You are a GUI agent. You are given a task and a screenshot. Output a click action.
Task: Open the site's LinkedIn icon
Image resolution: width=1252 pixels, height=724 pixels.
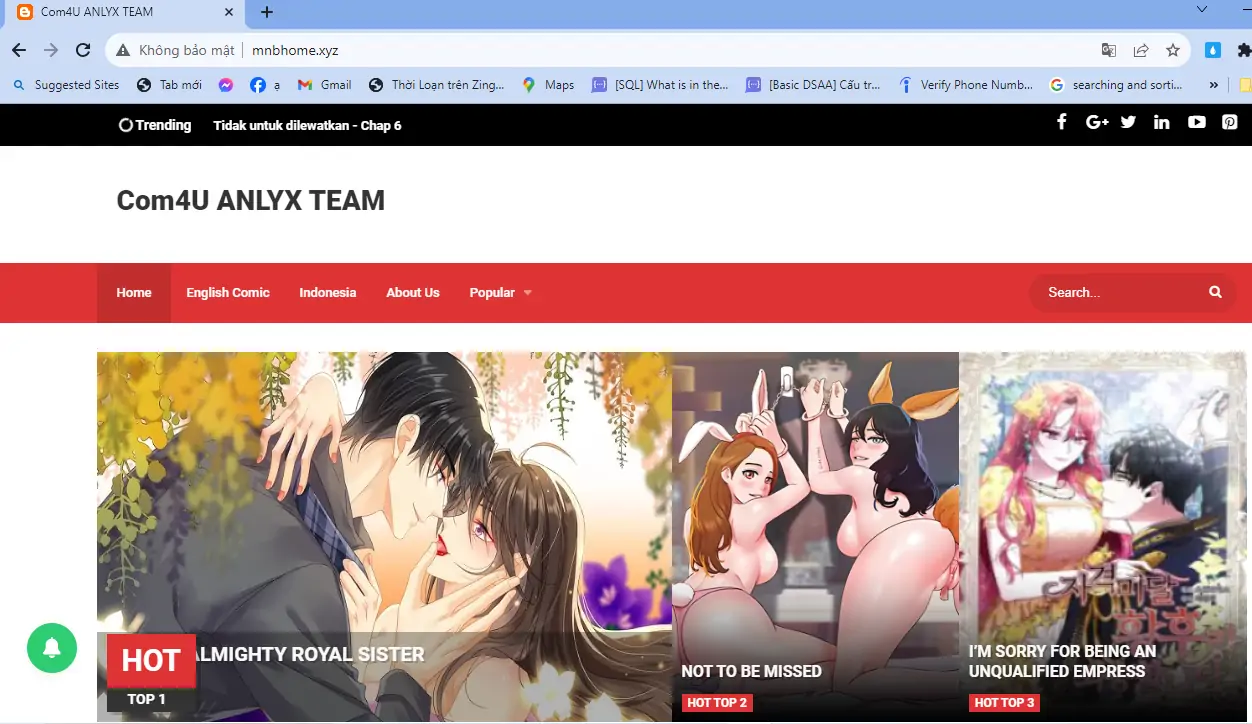click(x=1161, y=122)
